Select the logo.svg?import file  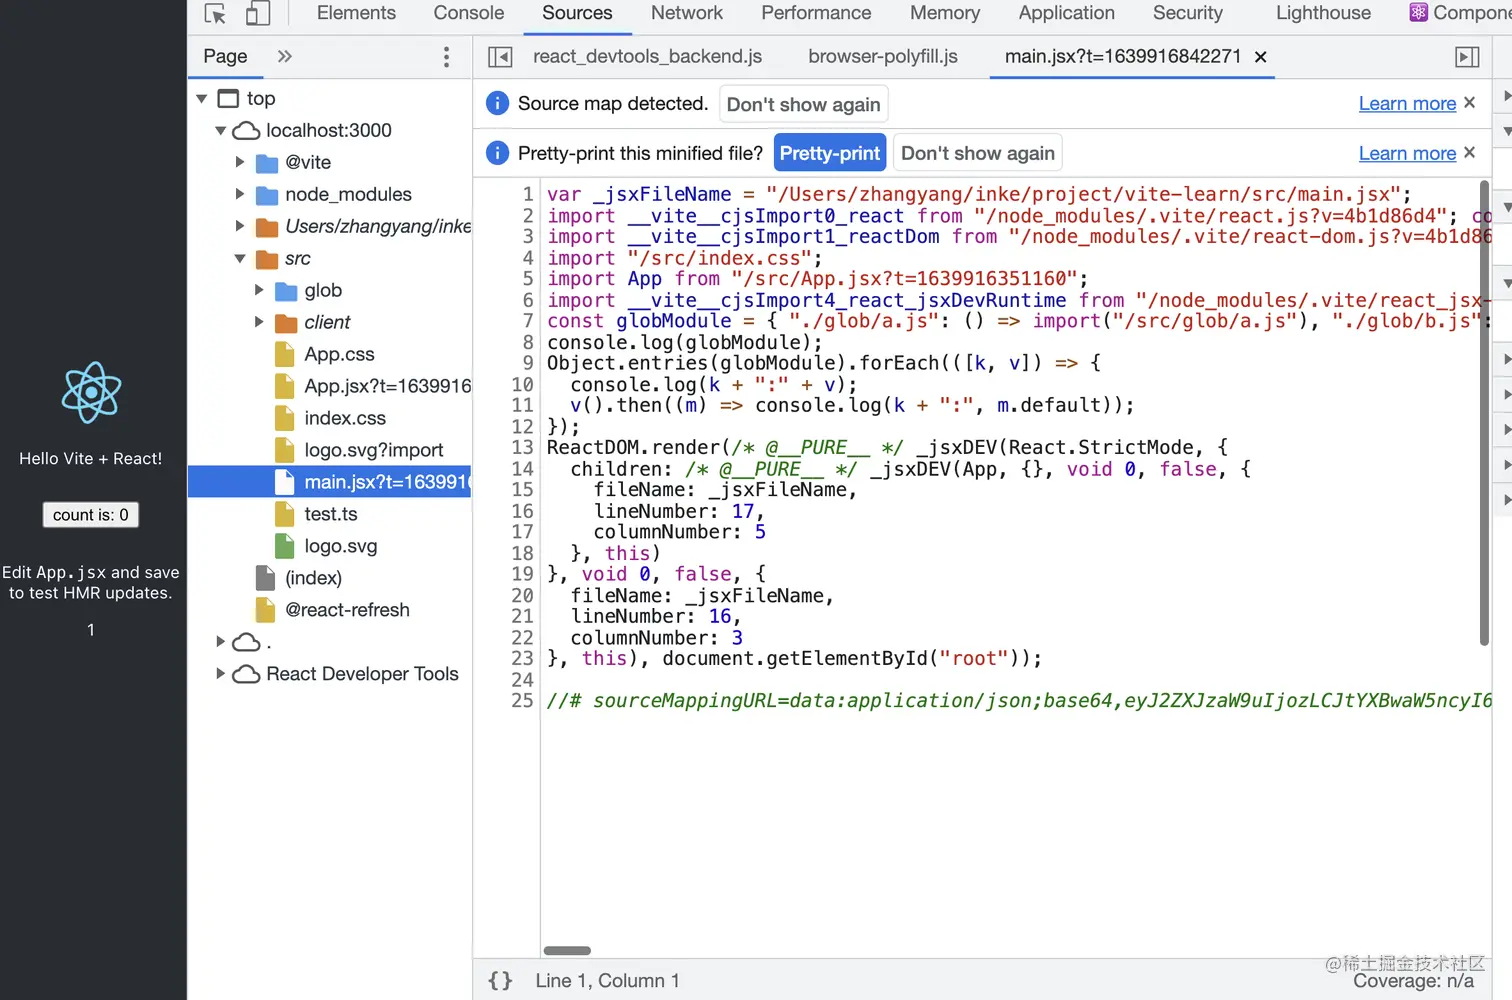[x=374, y=450]
